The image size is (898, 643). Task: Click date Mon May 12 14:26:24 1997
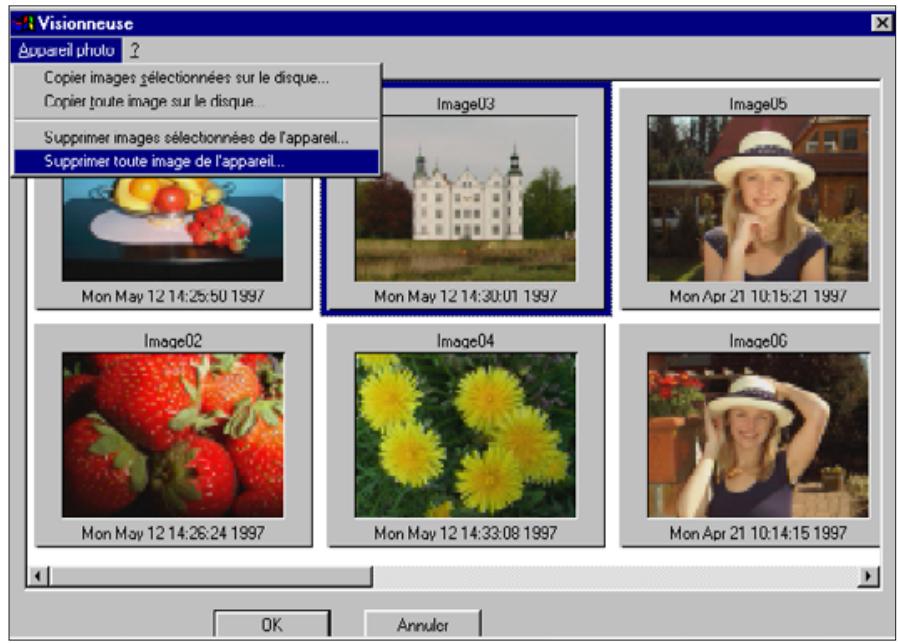click(173, 533)
